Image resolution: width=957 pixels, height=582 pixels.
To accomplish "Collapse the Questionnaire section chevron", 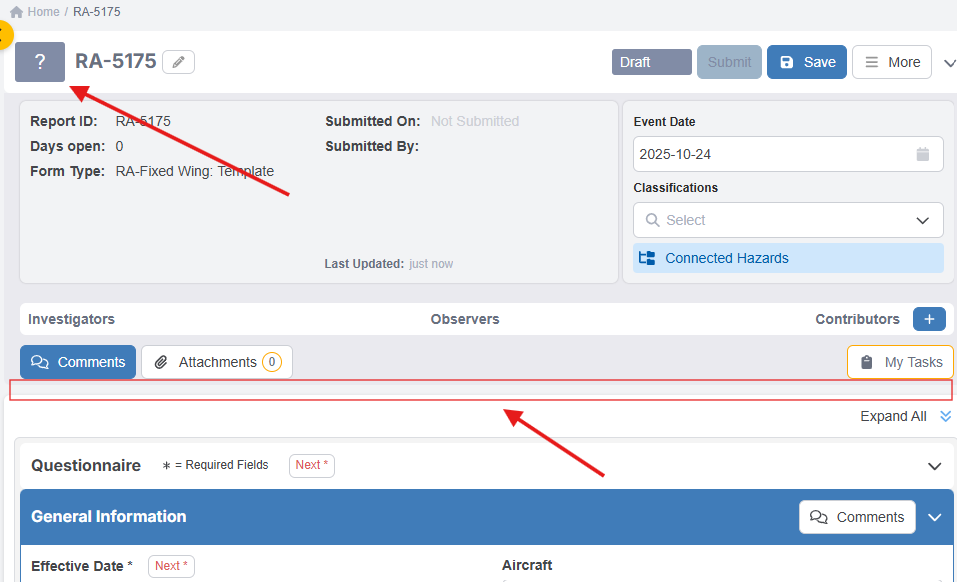I will [x=934, y=466].
